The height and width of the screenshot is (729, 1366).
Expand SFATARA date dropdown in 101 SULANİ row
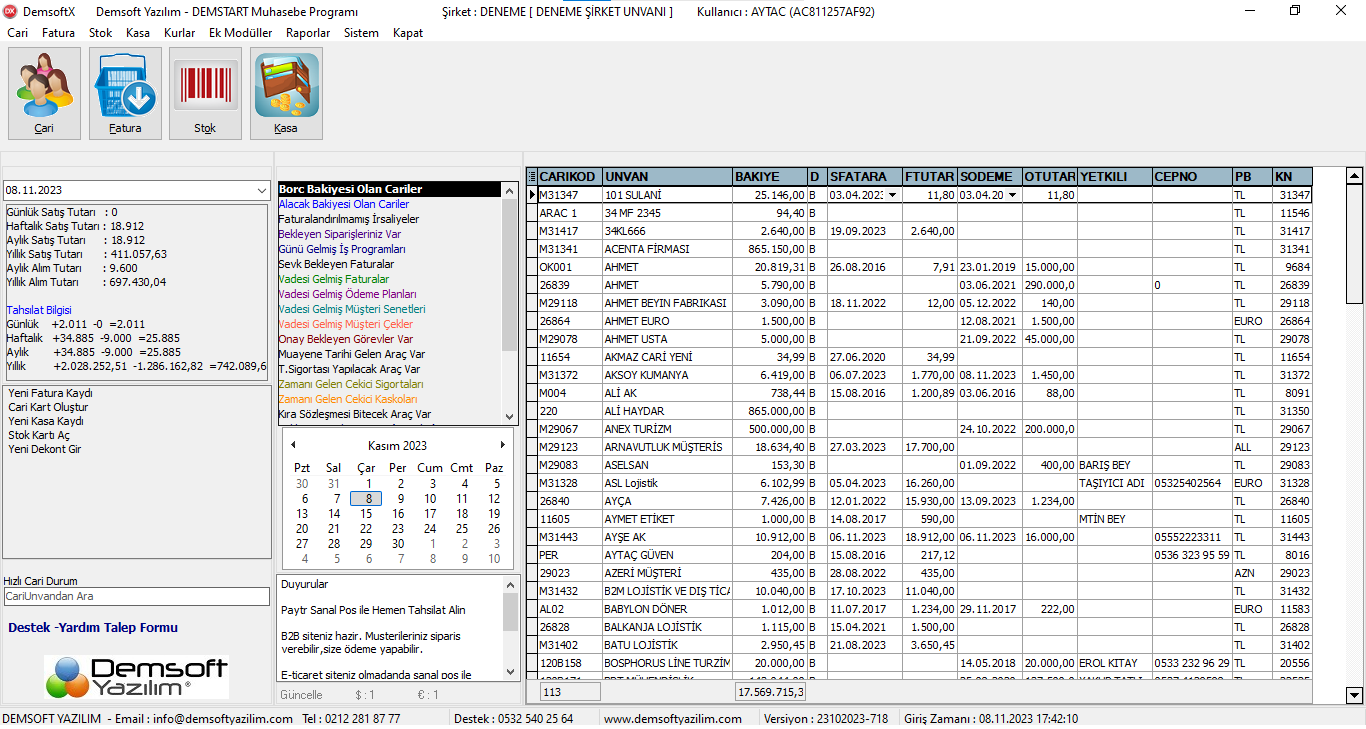(x=892, y=195)
